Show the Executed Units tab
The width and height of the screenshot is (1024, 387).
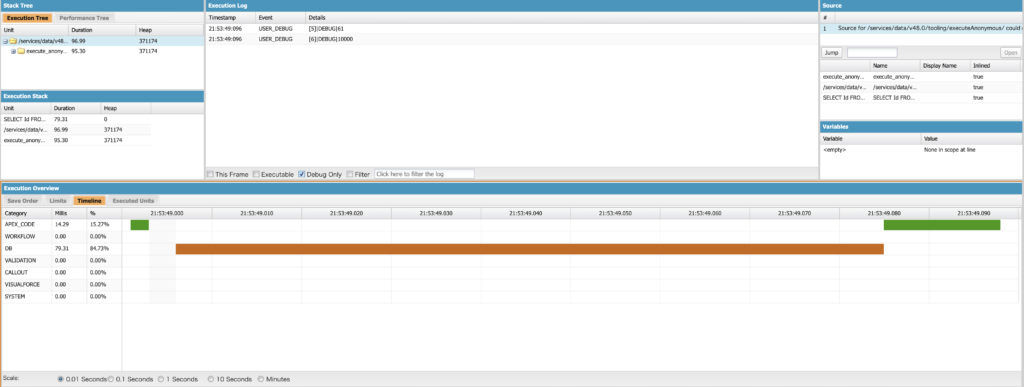click(x=132, y=201)
